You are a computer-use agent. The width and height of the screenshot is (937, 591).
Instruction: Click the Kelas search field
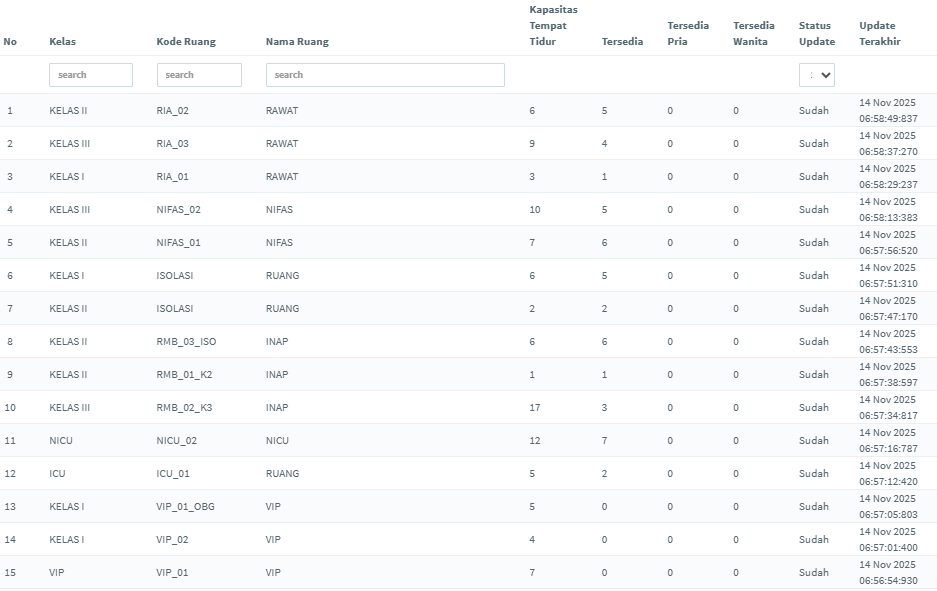click(x=90, y=75)
